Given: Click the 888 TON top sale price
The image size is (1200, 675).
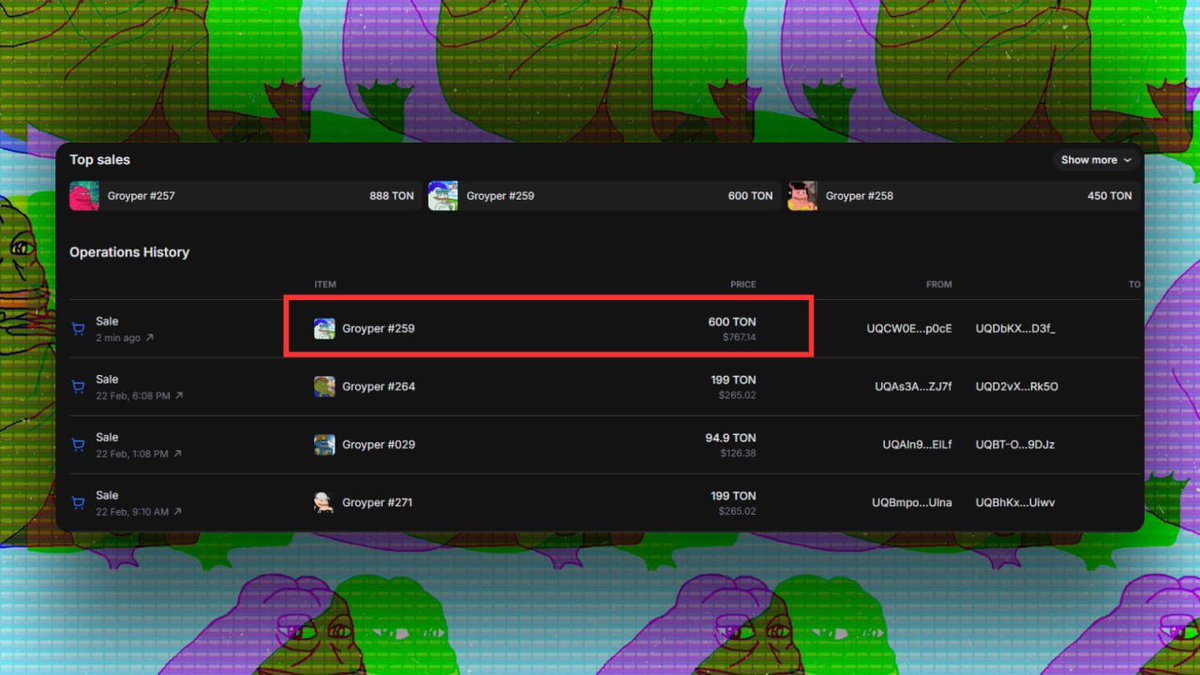Looking at the screenshot, I should pos(392,196).
